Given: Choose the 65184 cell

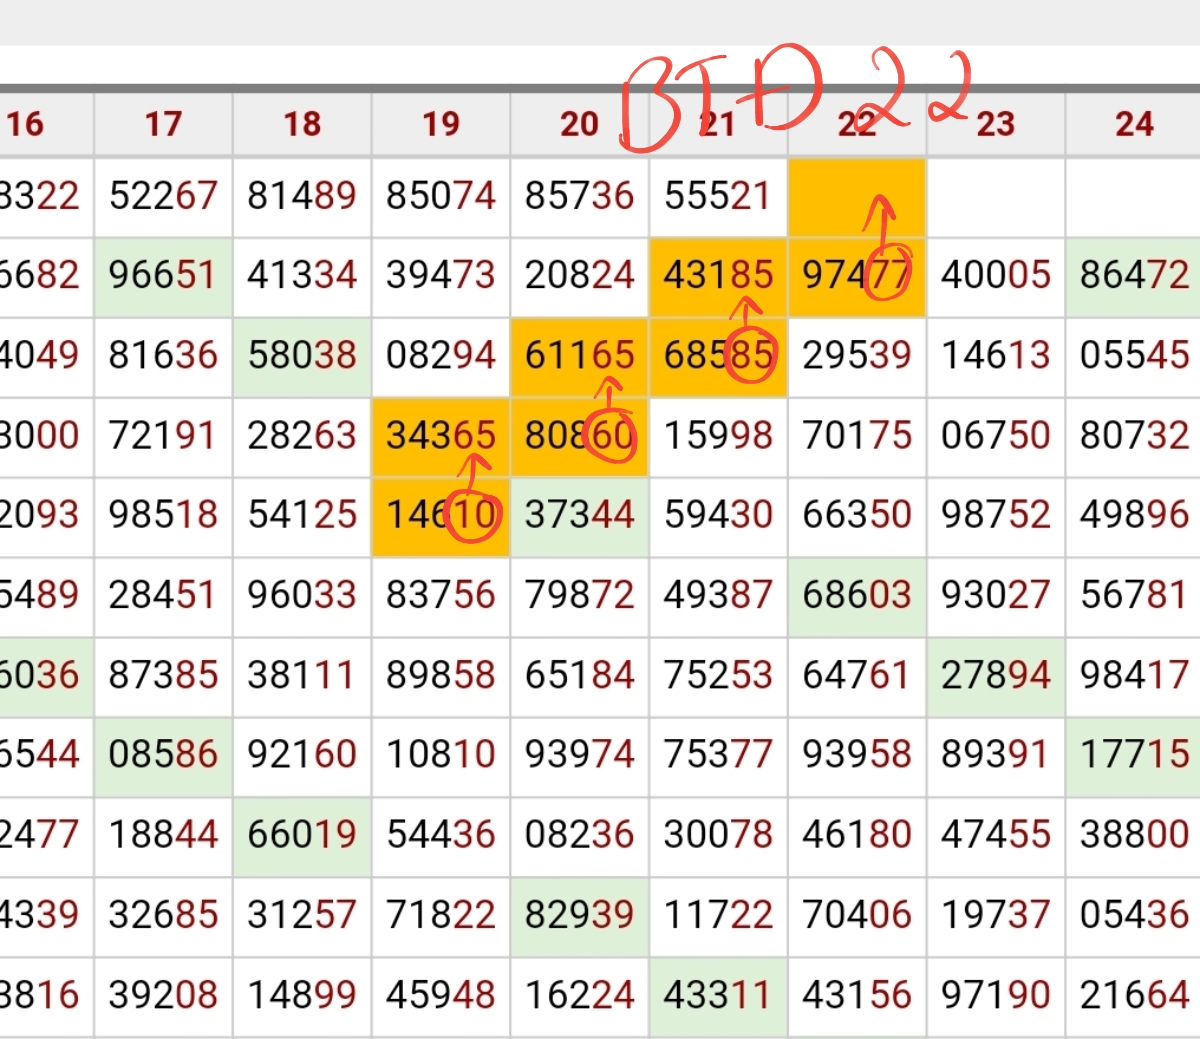Looking at the screenshot, I should pyautogui.click(x=579, y=675).
